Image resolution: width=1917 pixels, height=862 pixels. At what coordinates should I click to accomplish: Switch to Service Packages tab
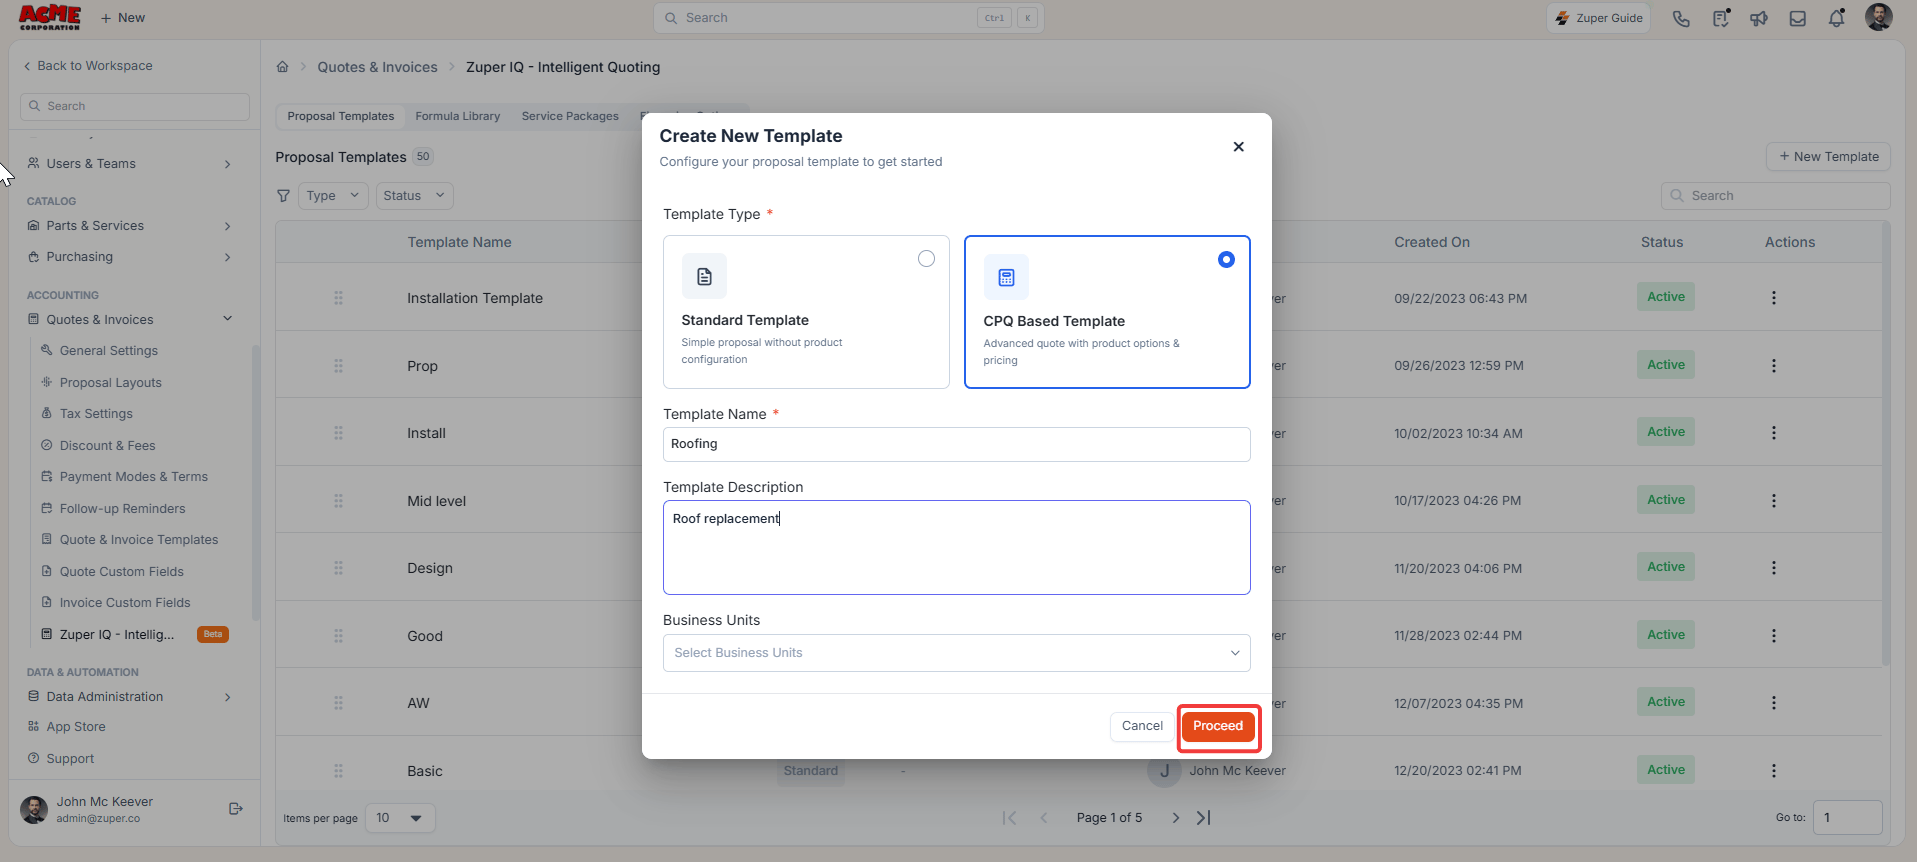click(570, 117)
